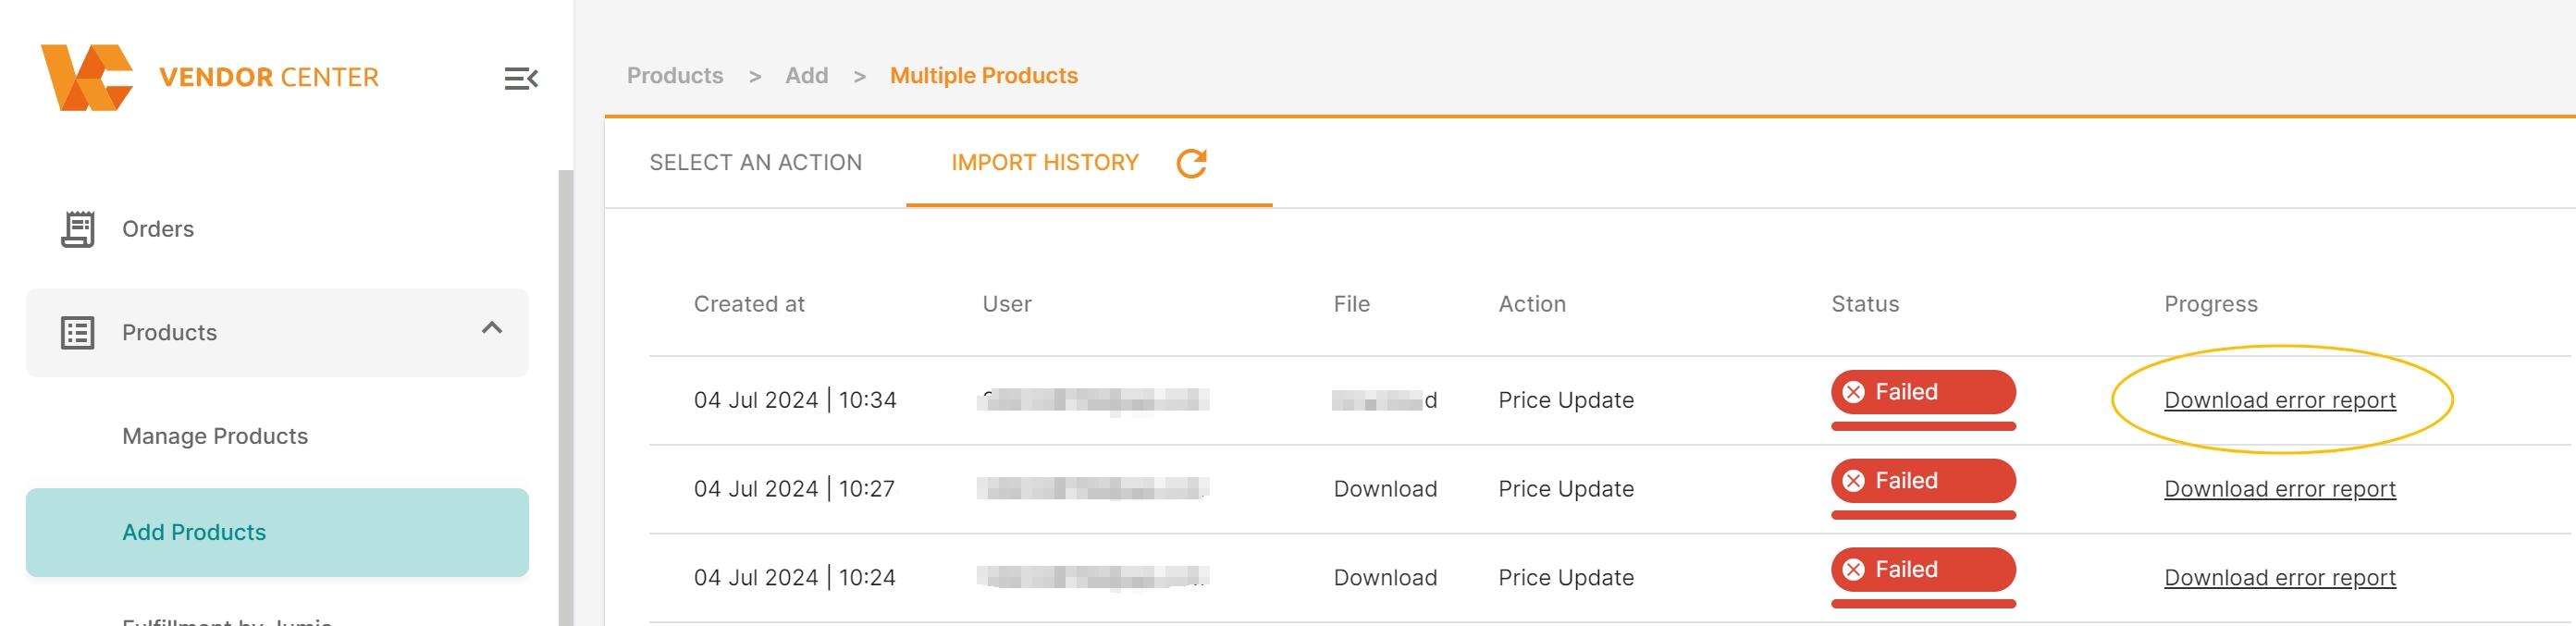Open the Orders receipt icon
This screenshot has width=2576, height=626.
(x=78, y=229)
